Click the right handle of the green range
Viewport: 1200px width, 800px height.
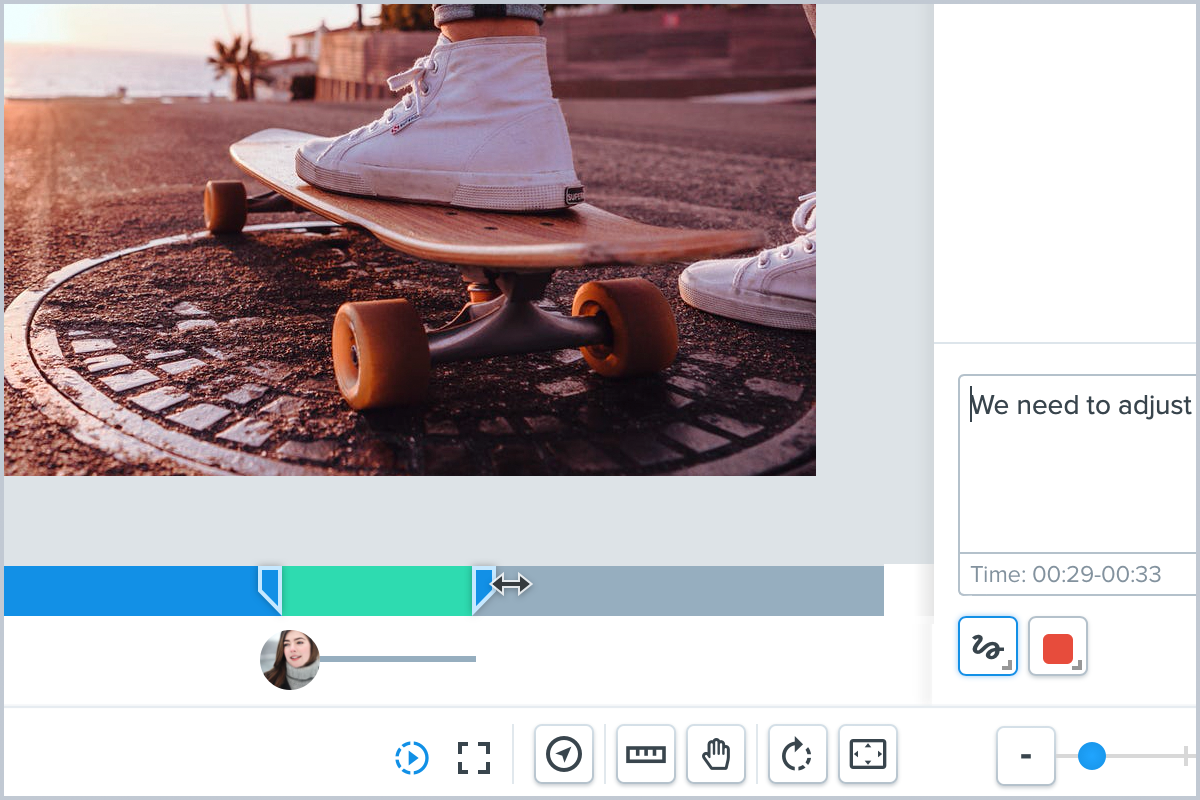483,588
